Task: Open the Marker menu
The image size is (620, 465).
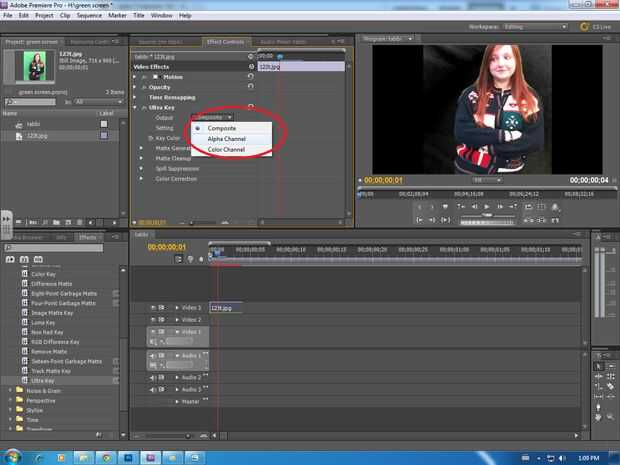Action: 117,15
